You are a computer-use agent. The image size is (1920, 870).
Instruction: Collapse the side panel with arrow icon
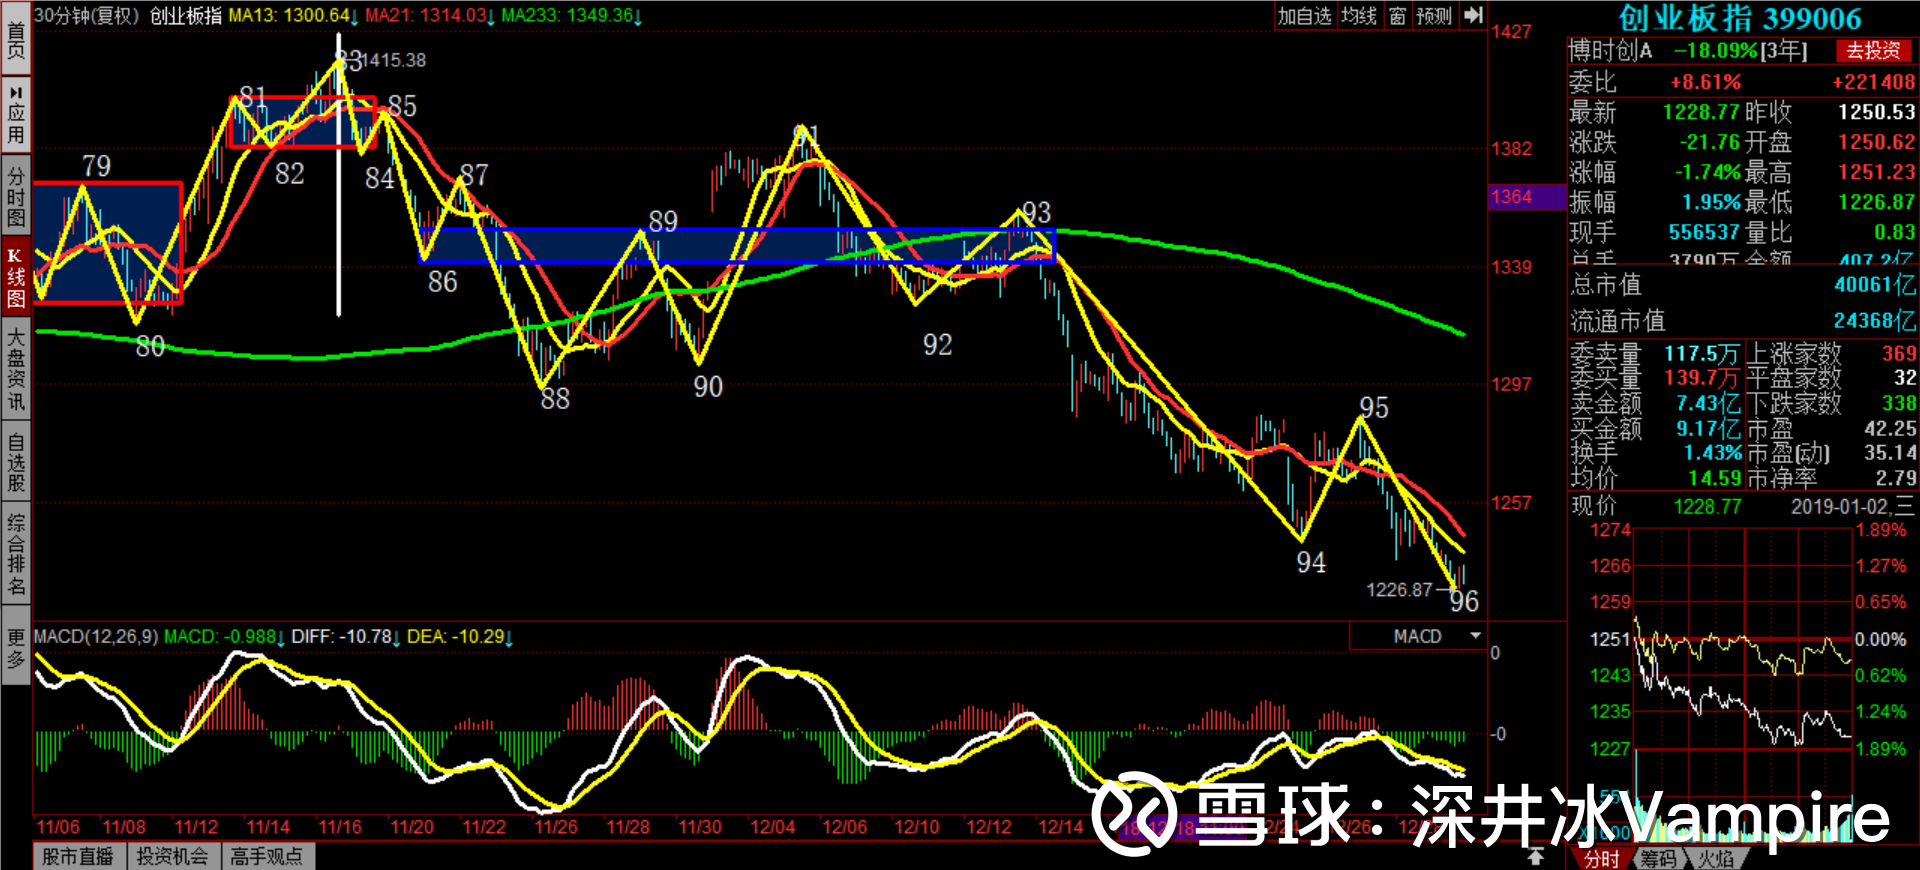(1473, 15)
